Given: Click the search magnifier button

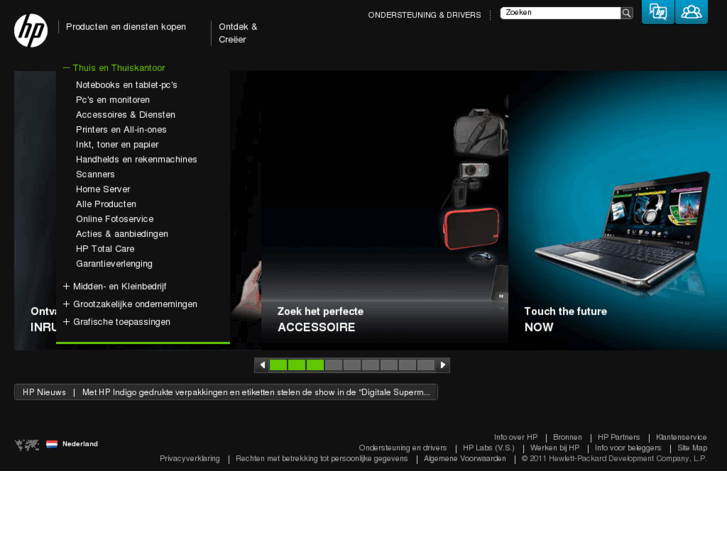Looking at the screenshot, I should click(x=626, y=13).
